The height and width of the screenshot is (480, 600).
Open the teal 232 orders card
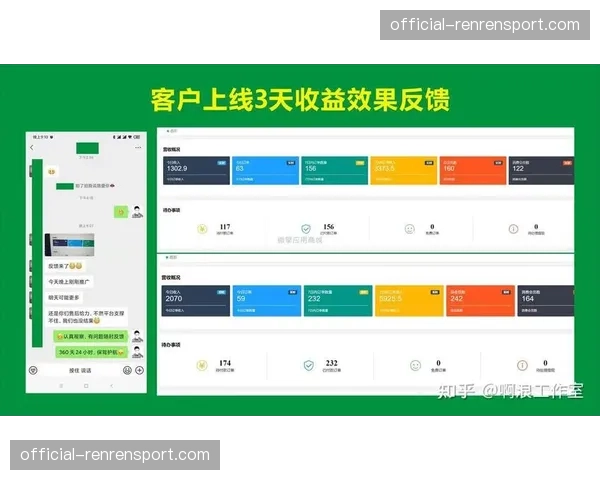coord(338,300)
